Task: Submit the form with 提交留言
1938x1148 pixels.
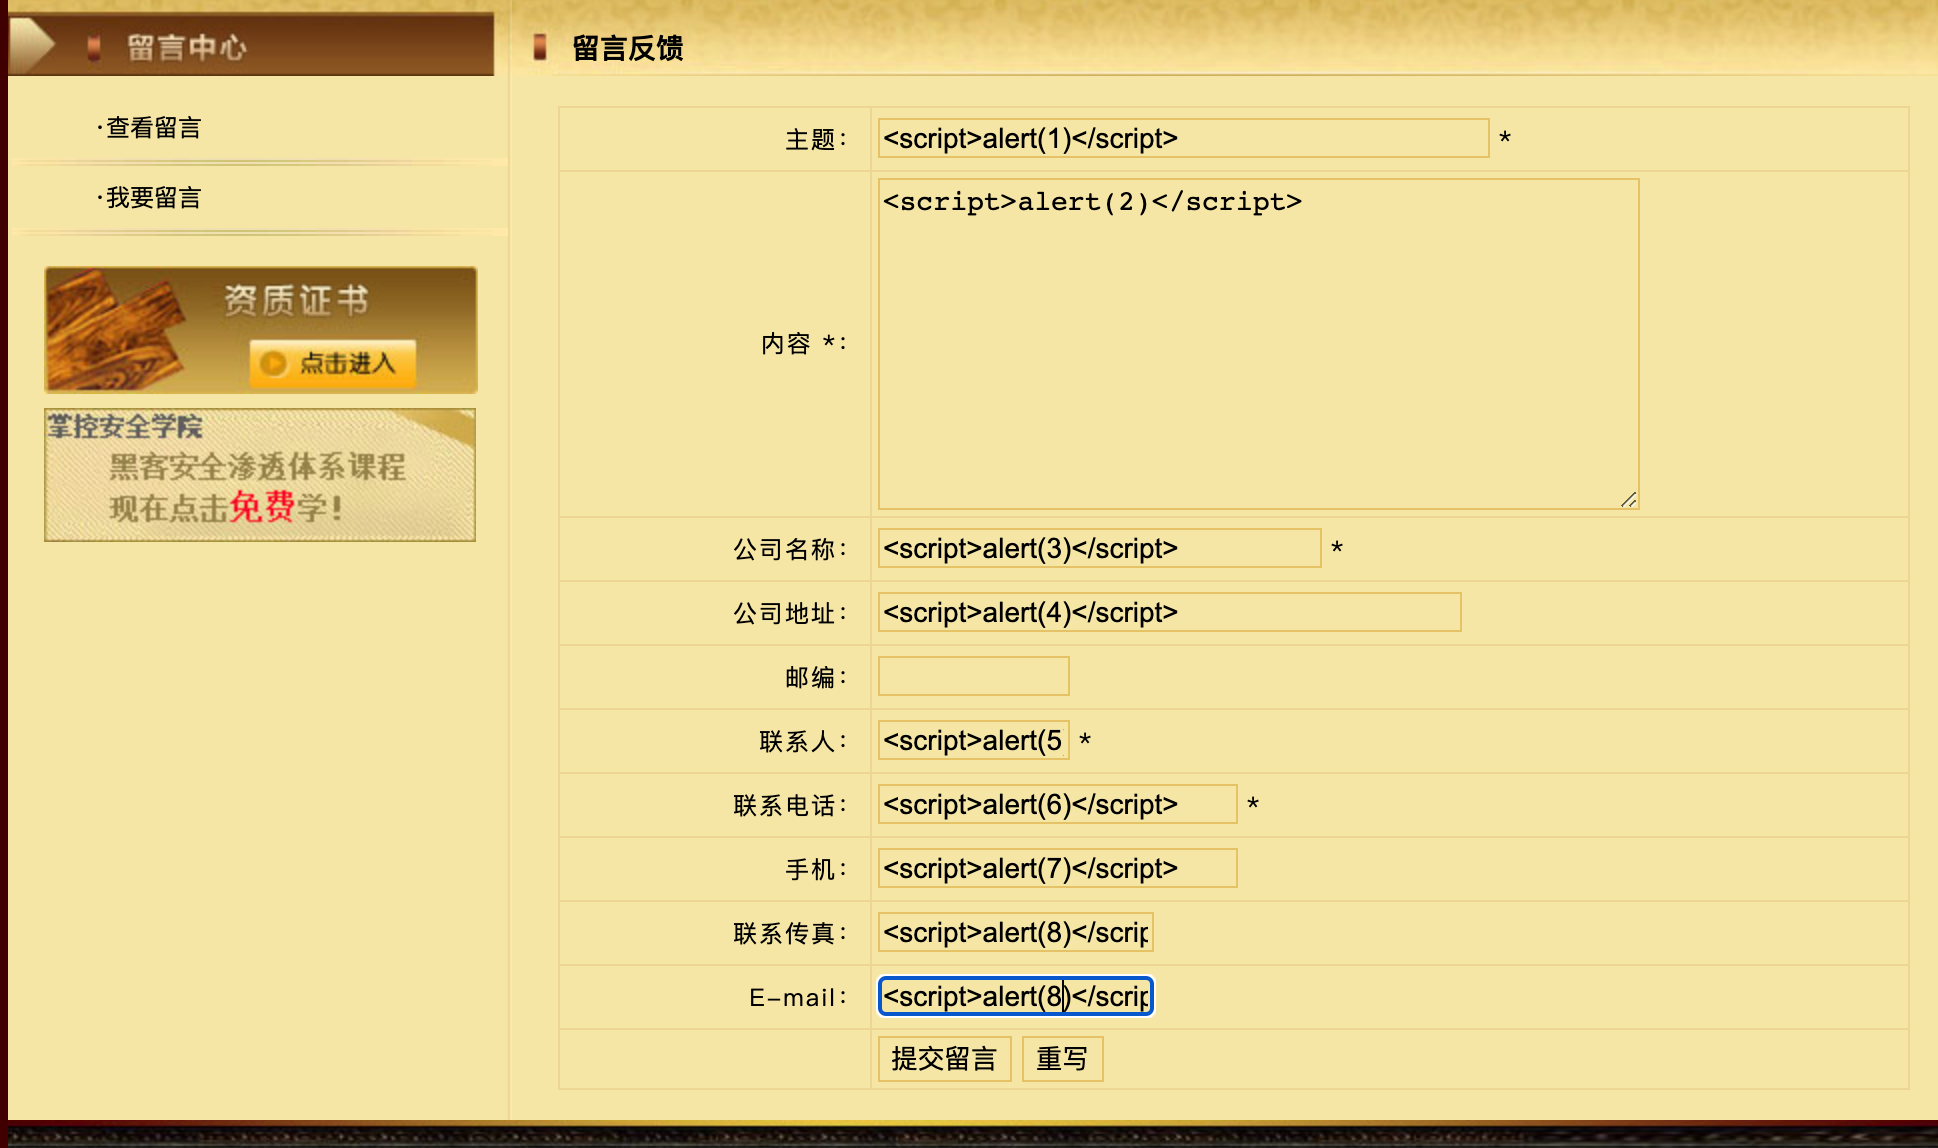Action: pyautogui.click(x=945, y=1059)
